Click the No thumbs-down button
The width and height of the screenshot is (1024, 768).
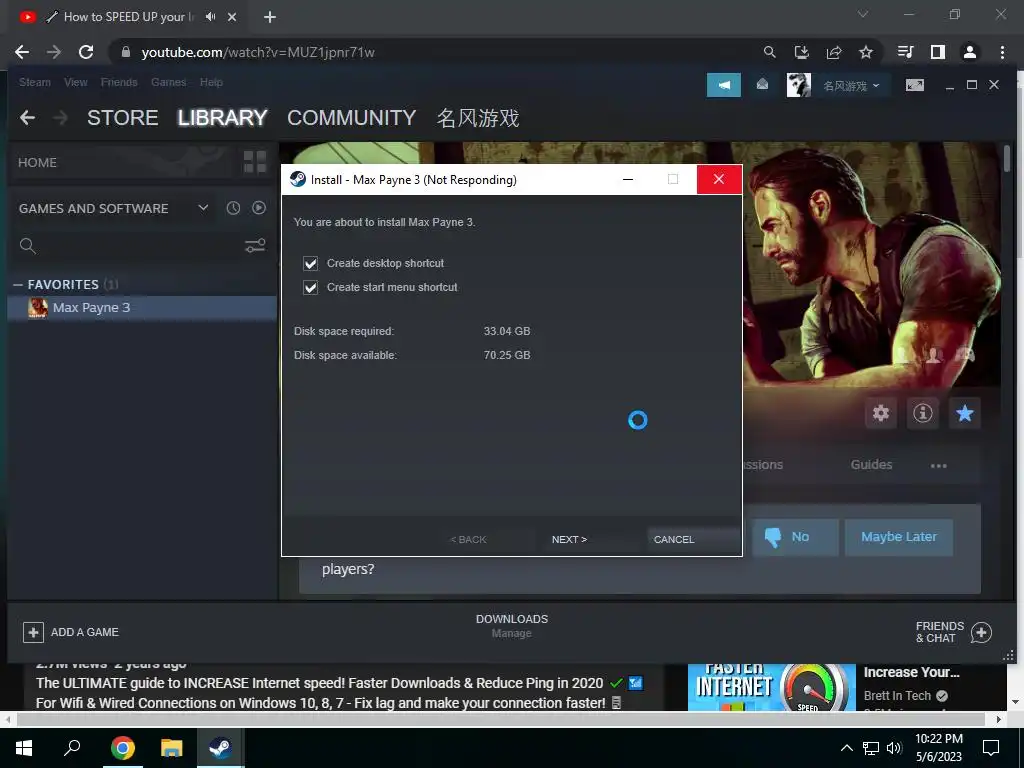tap(795, 537)
